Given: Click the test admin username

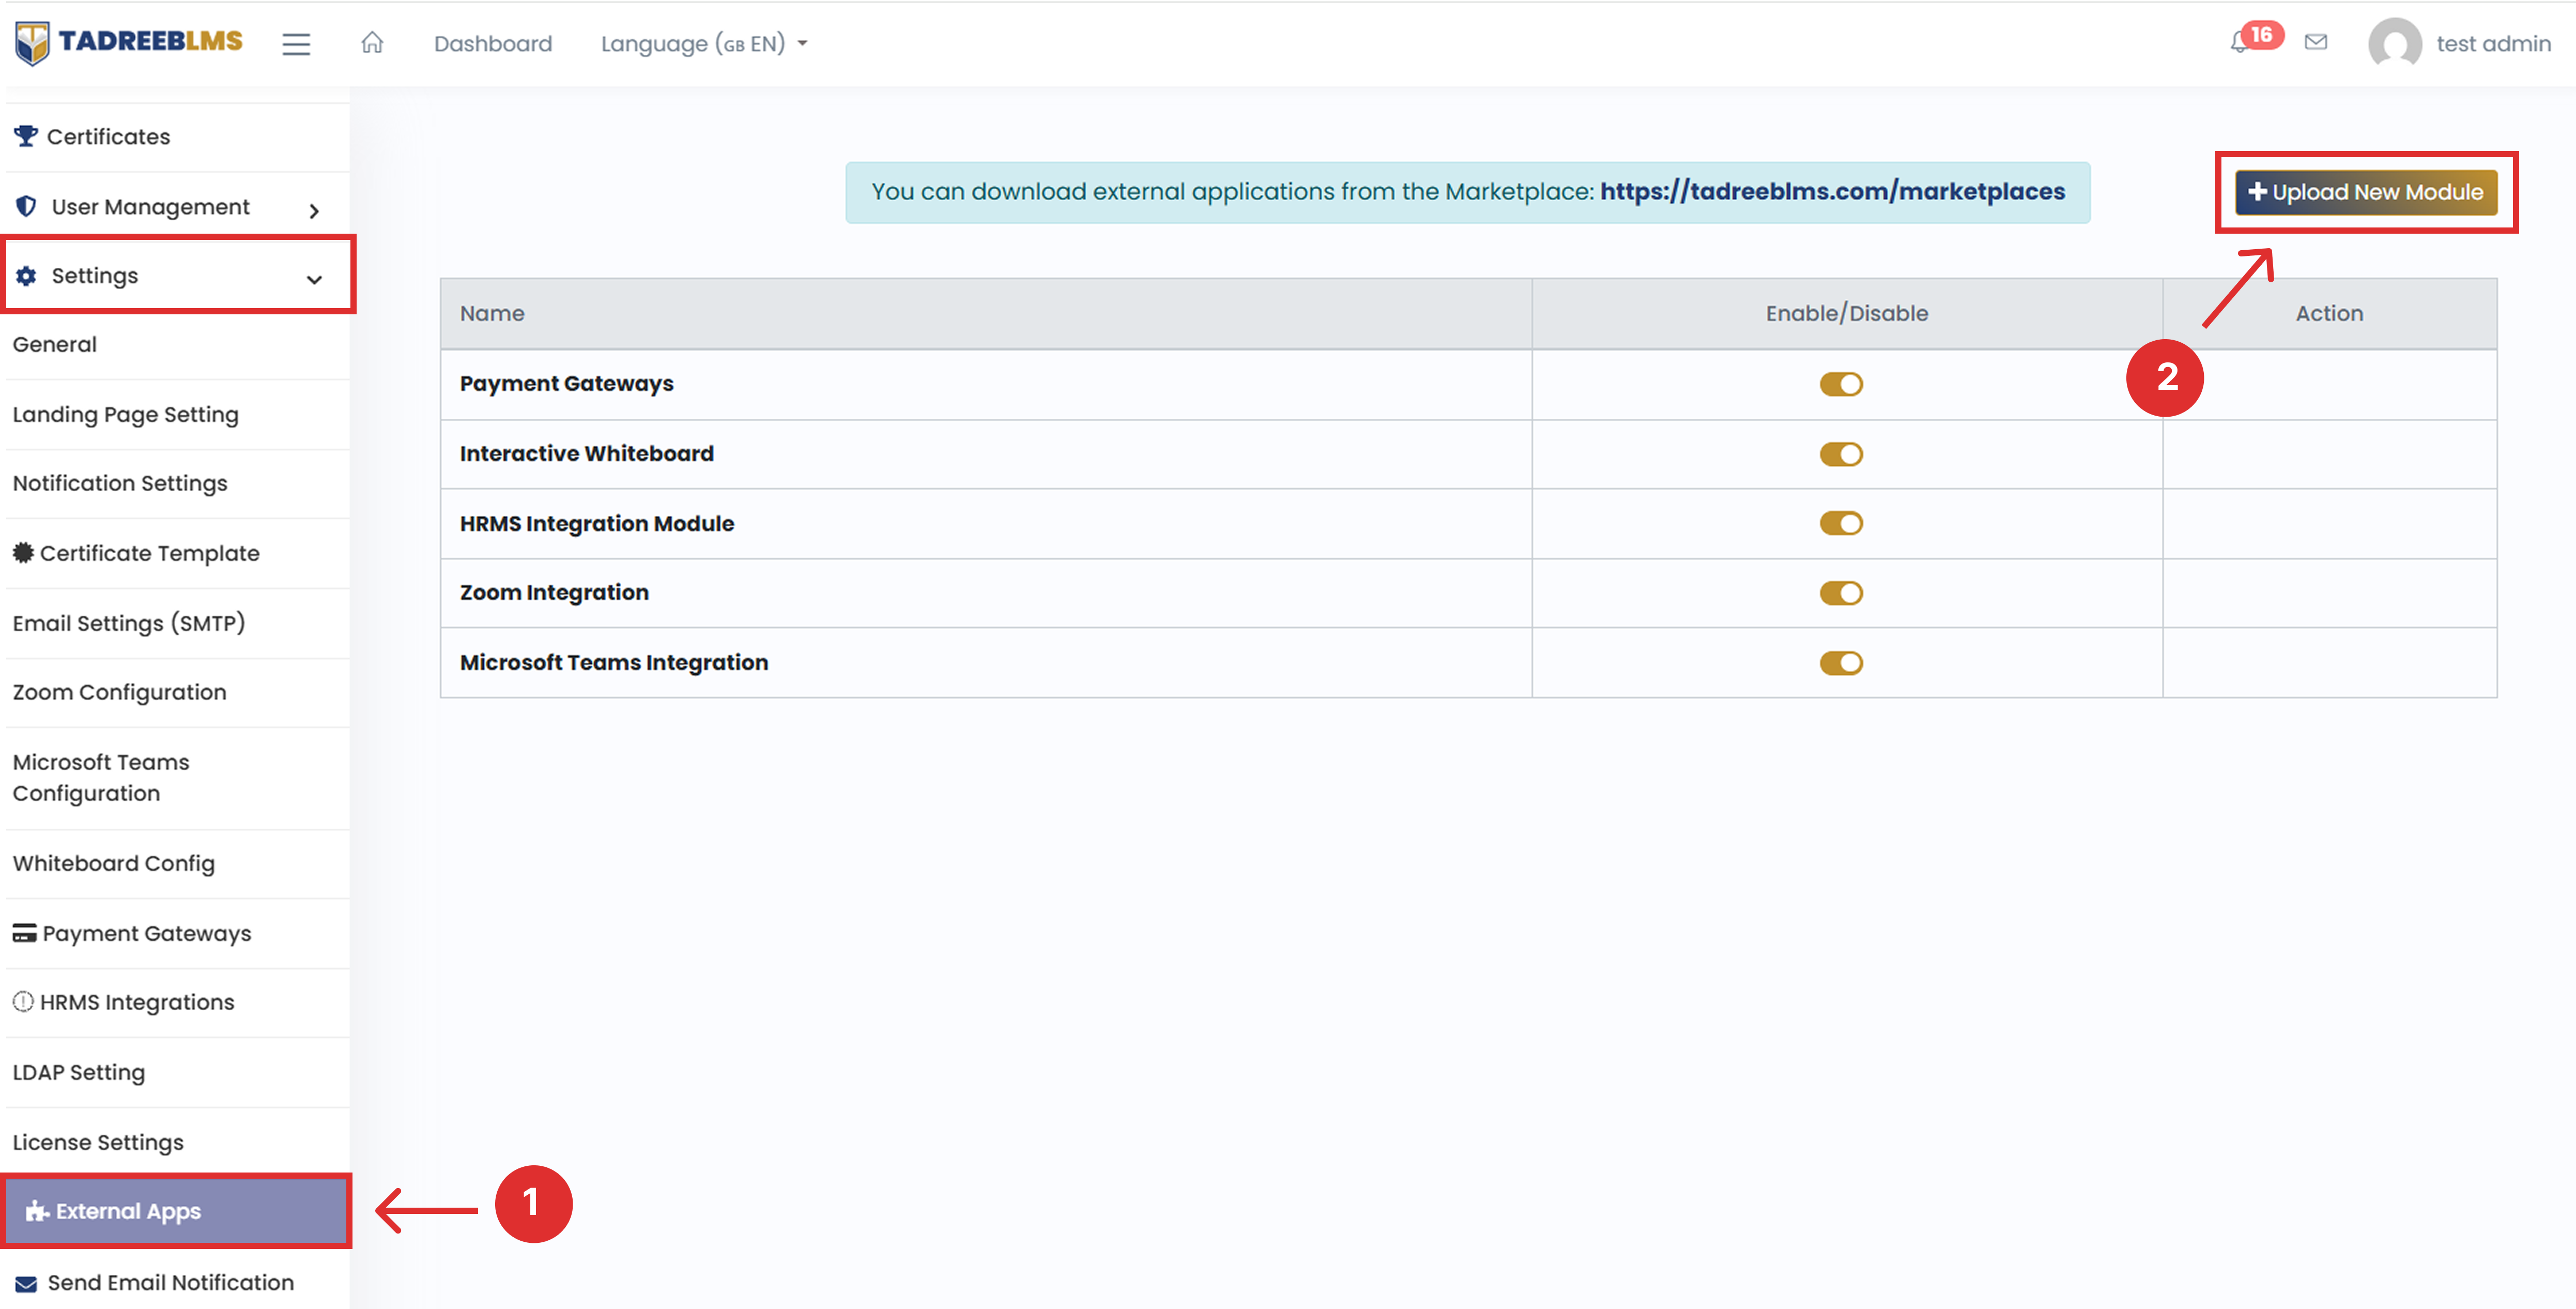Looking at the screenshot, I should pos(2494,44).
